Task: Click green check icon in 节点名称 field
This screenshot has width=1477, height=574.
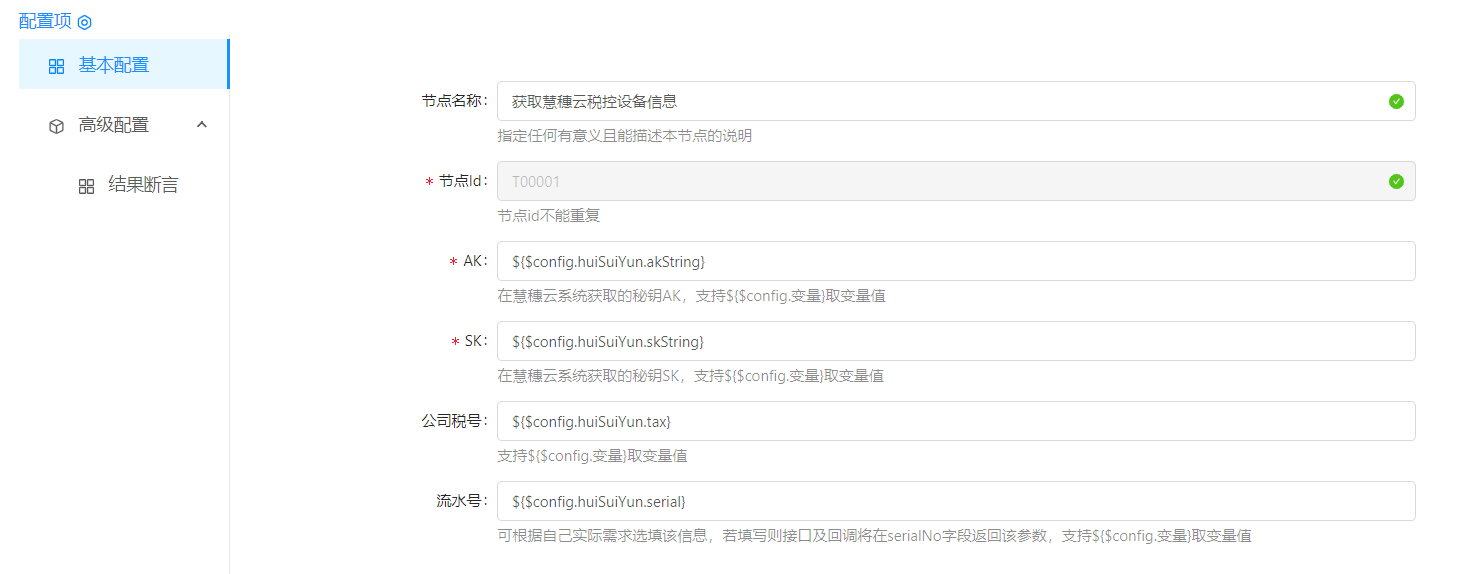Action: point(1396,101)
